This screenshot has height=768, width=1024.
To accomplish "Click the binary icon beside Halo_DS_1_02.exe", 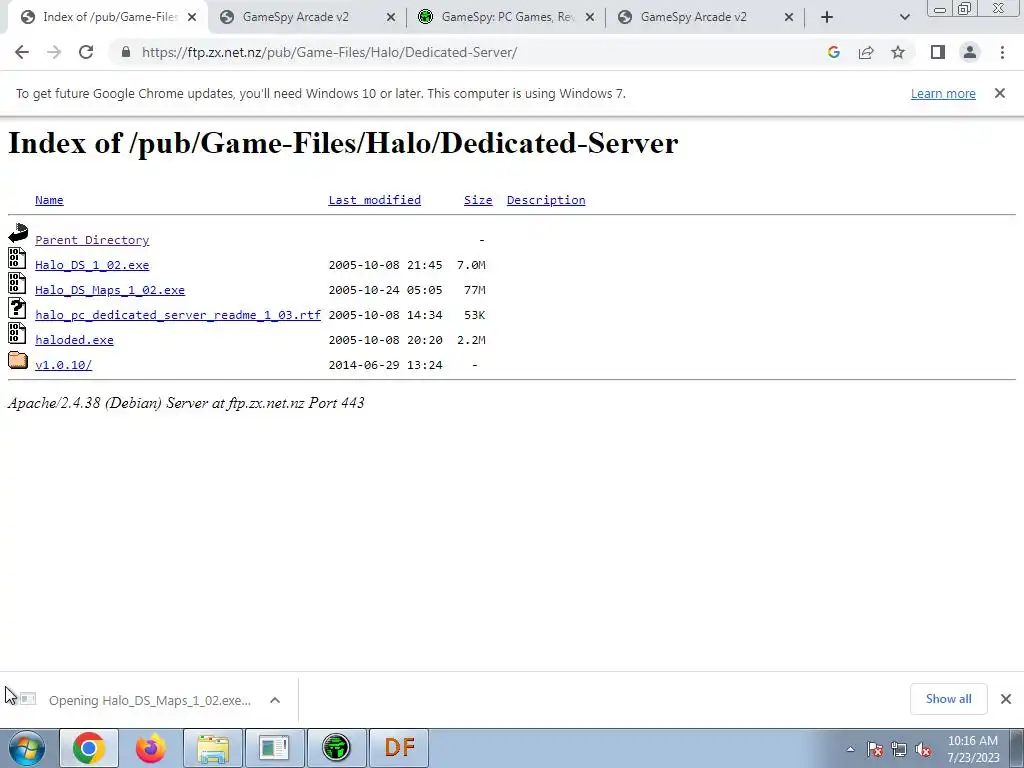I will point(18,258).
